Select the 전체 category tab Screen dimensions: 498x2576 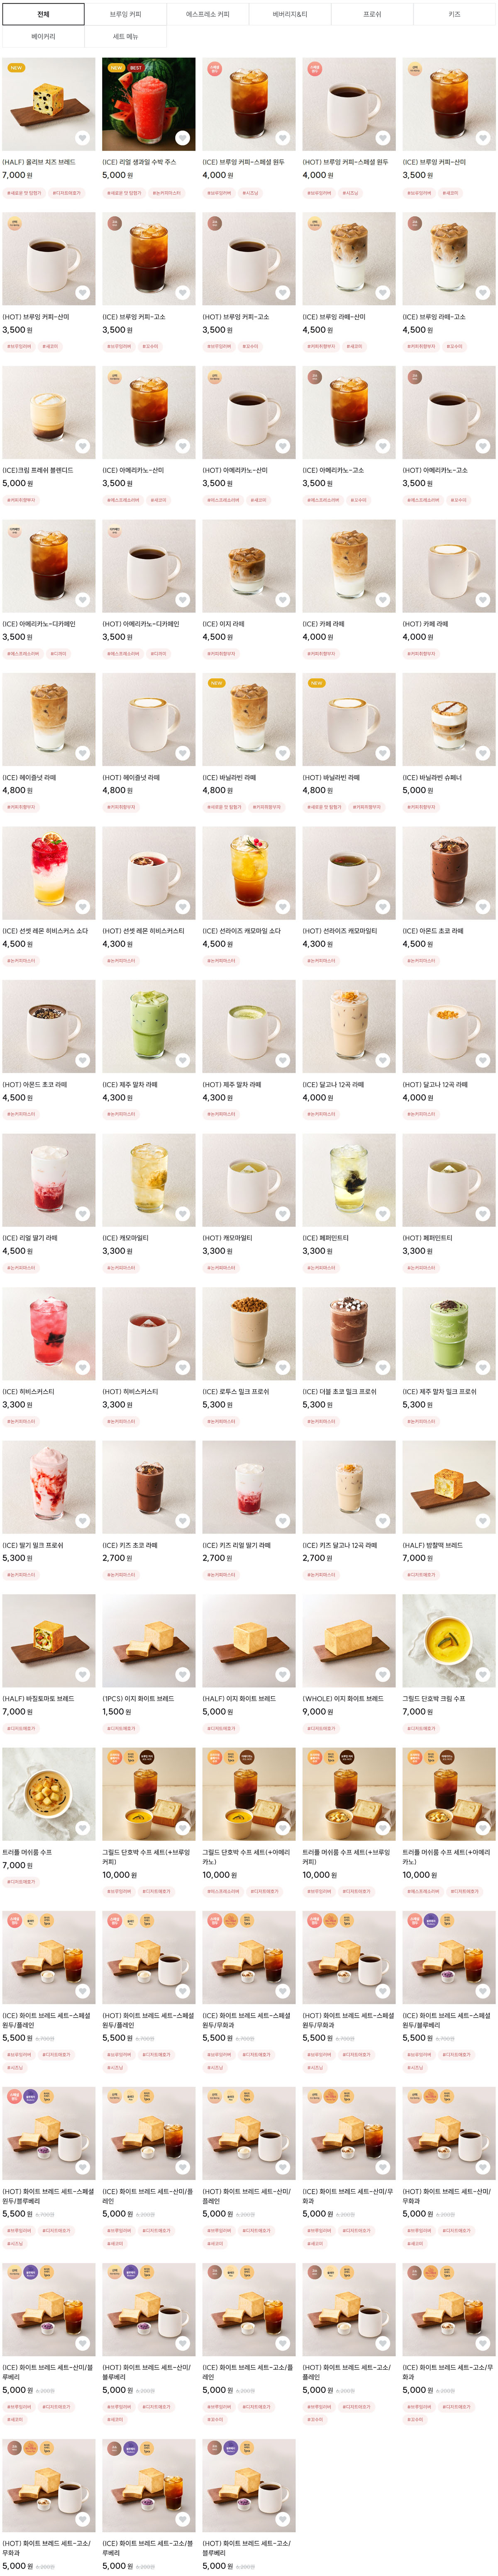(43, 14)
